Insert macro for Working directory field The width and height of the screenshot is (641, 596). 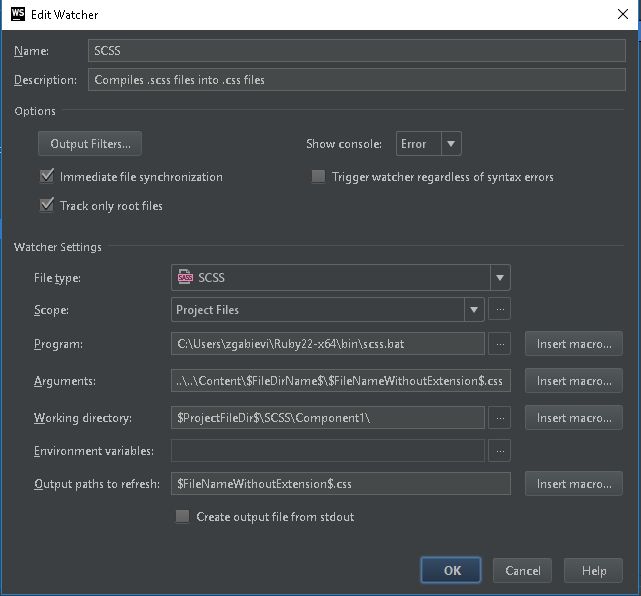coord(574,418)
